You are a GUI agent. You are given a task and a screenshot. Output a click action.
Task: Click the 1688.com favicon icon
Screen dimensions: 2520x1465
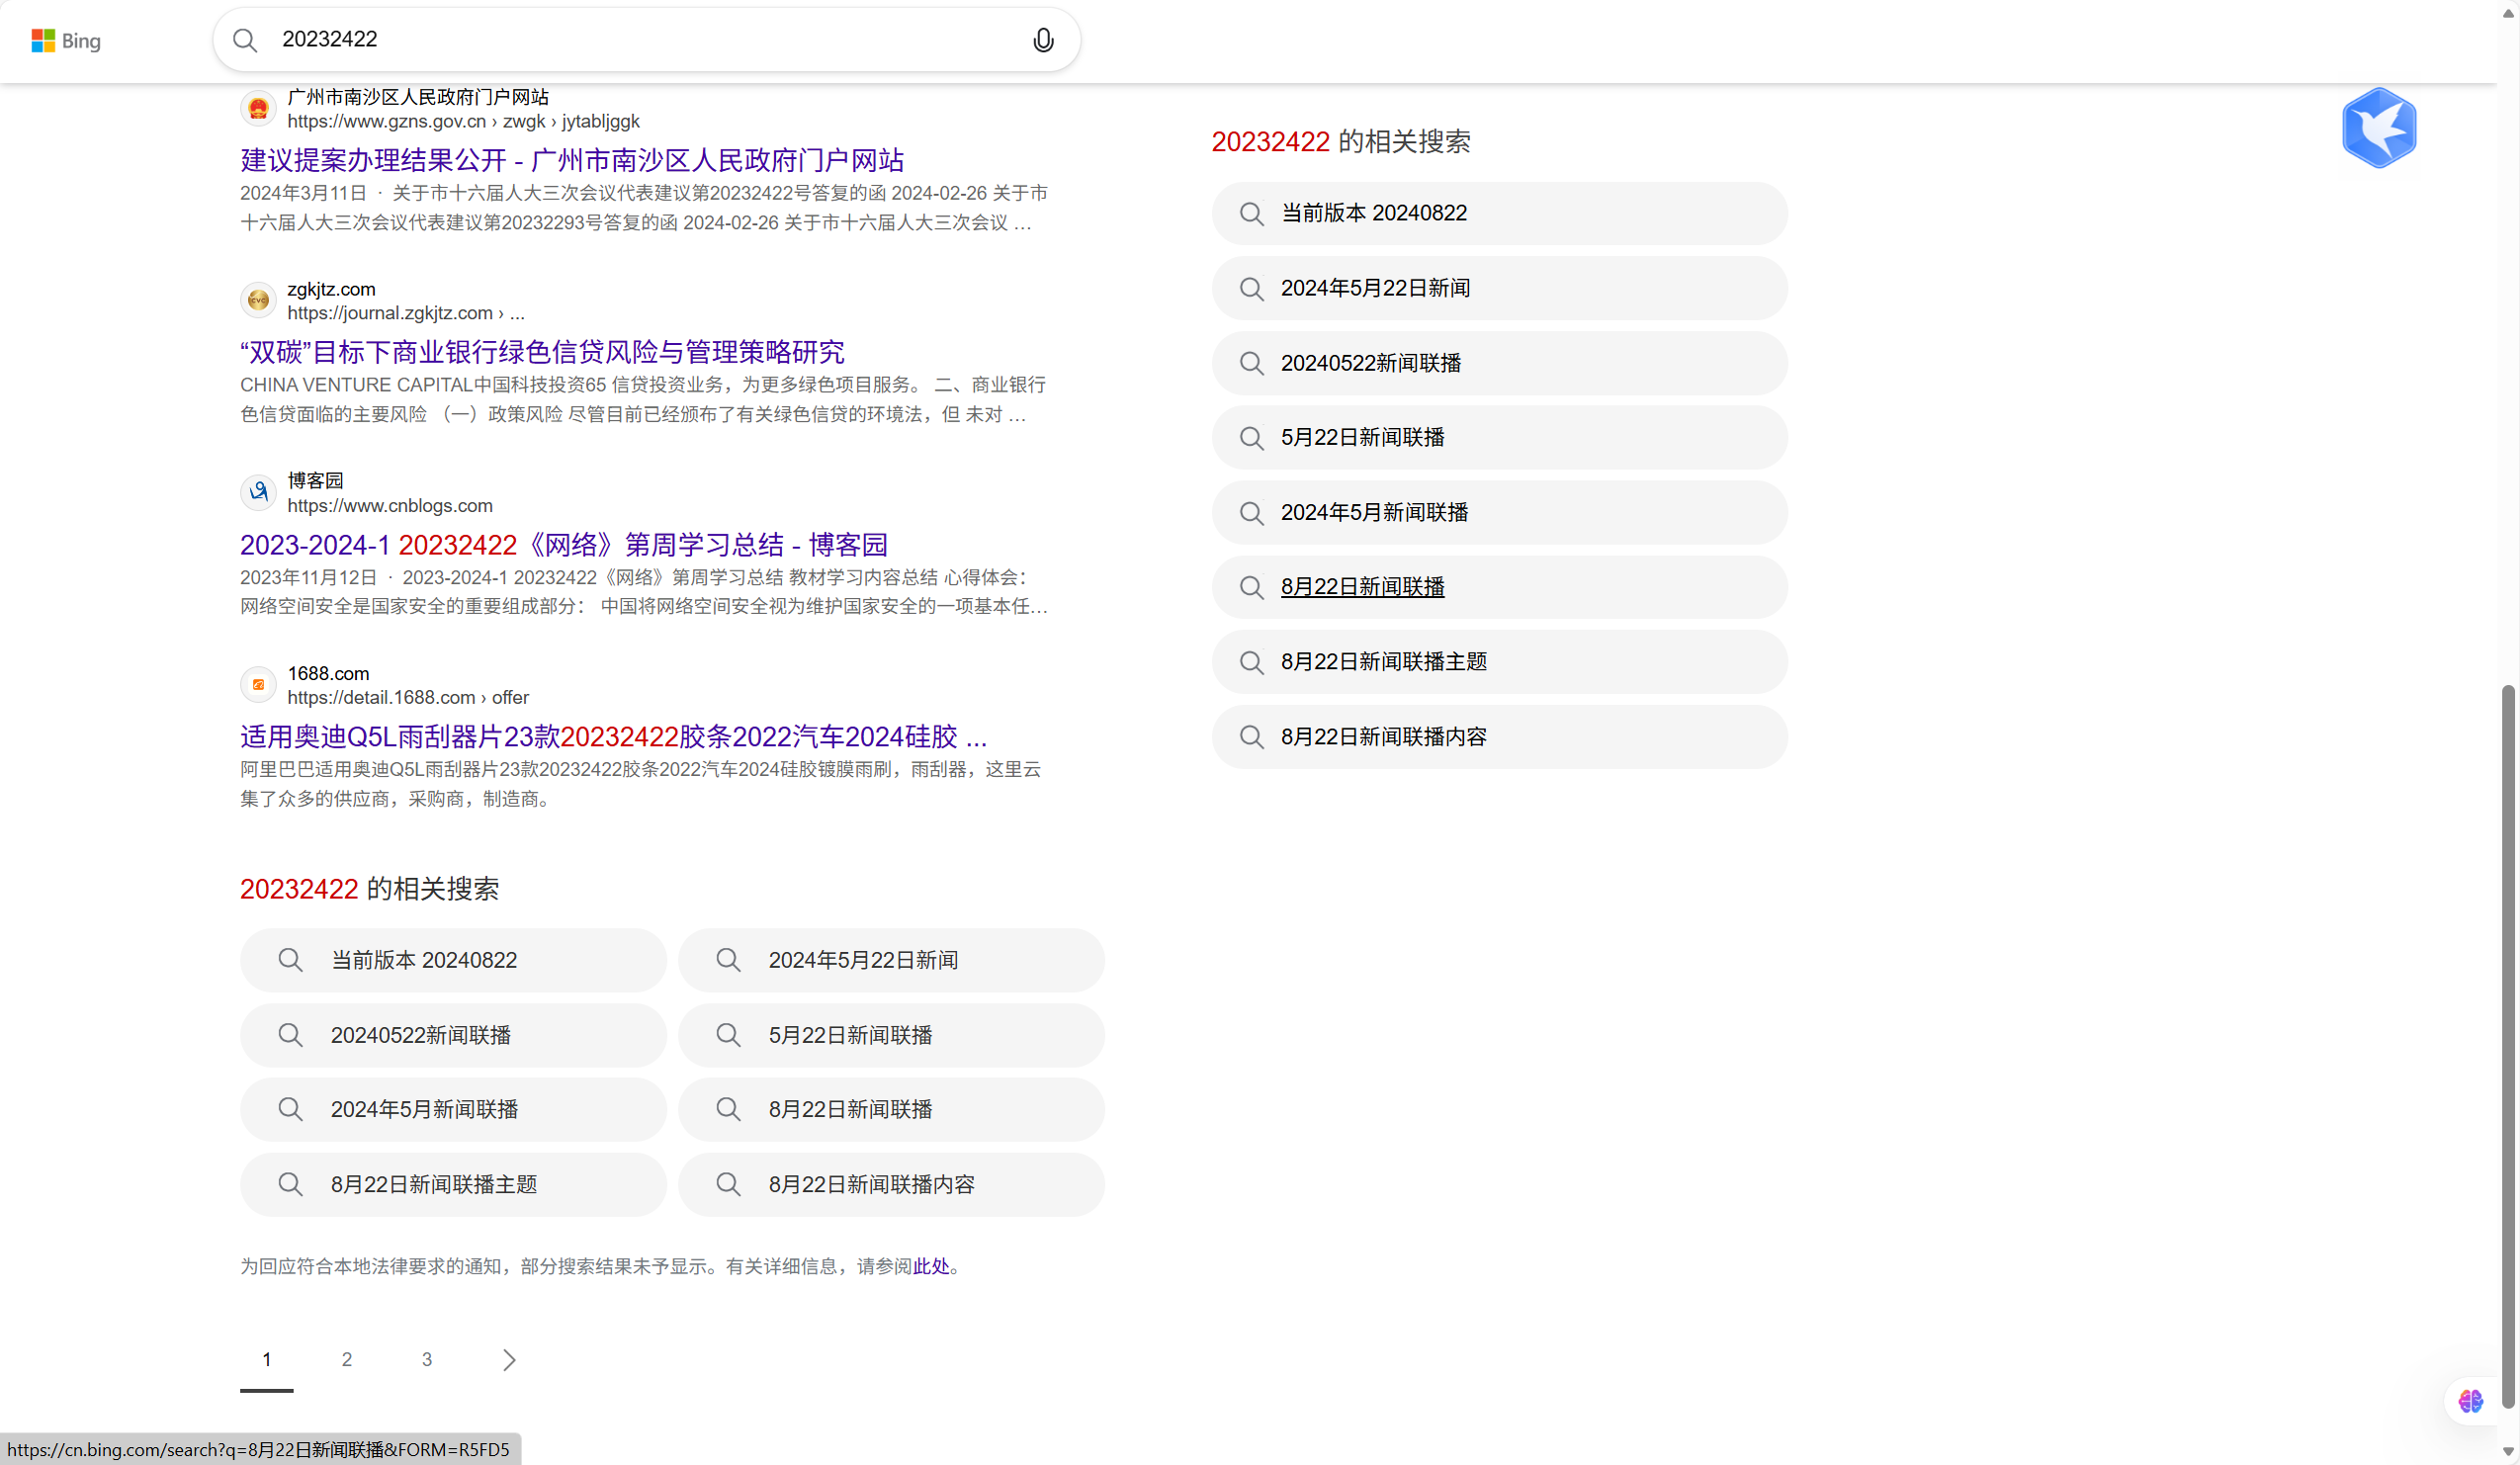[x=258, y=685]
